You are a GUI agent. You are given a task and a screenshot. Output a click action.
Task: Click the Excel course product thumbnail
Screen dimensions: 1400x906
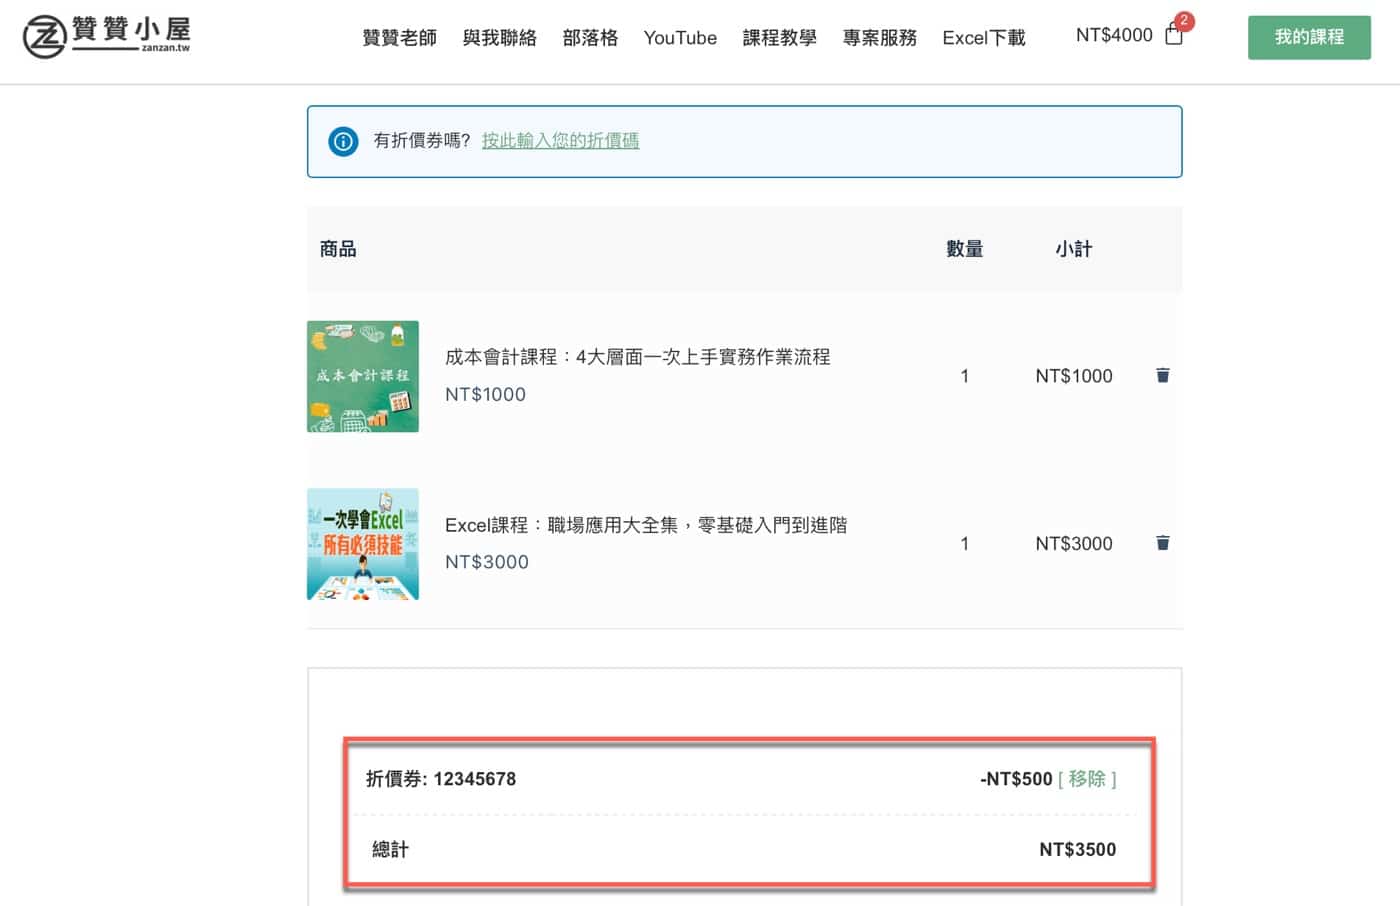363,544
